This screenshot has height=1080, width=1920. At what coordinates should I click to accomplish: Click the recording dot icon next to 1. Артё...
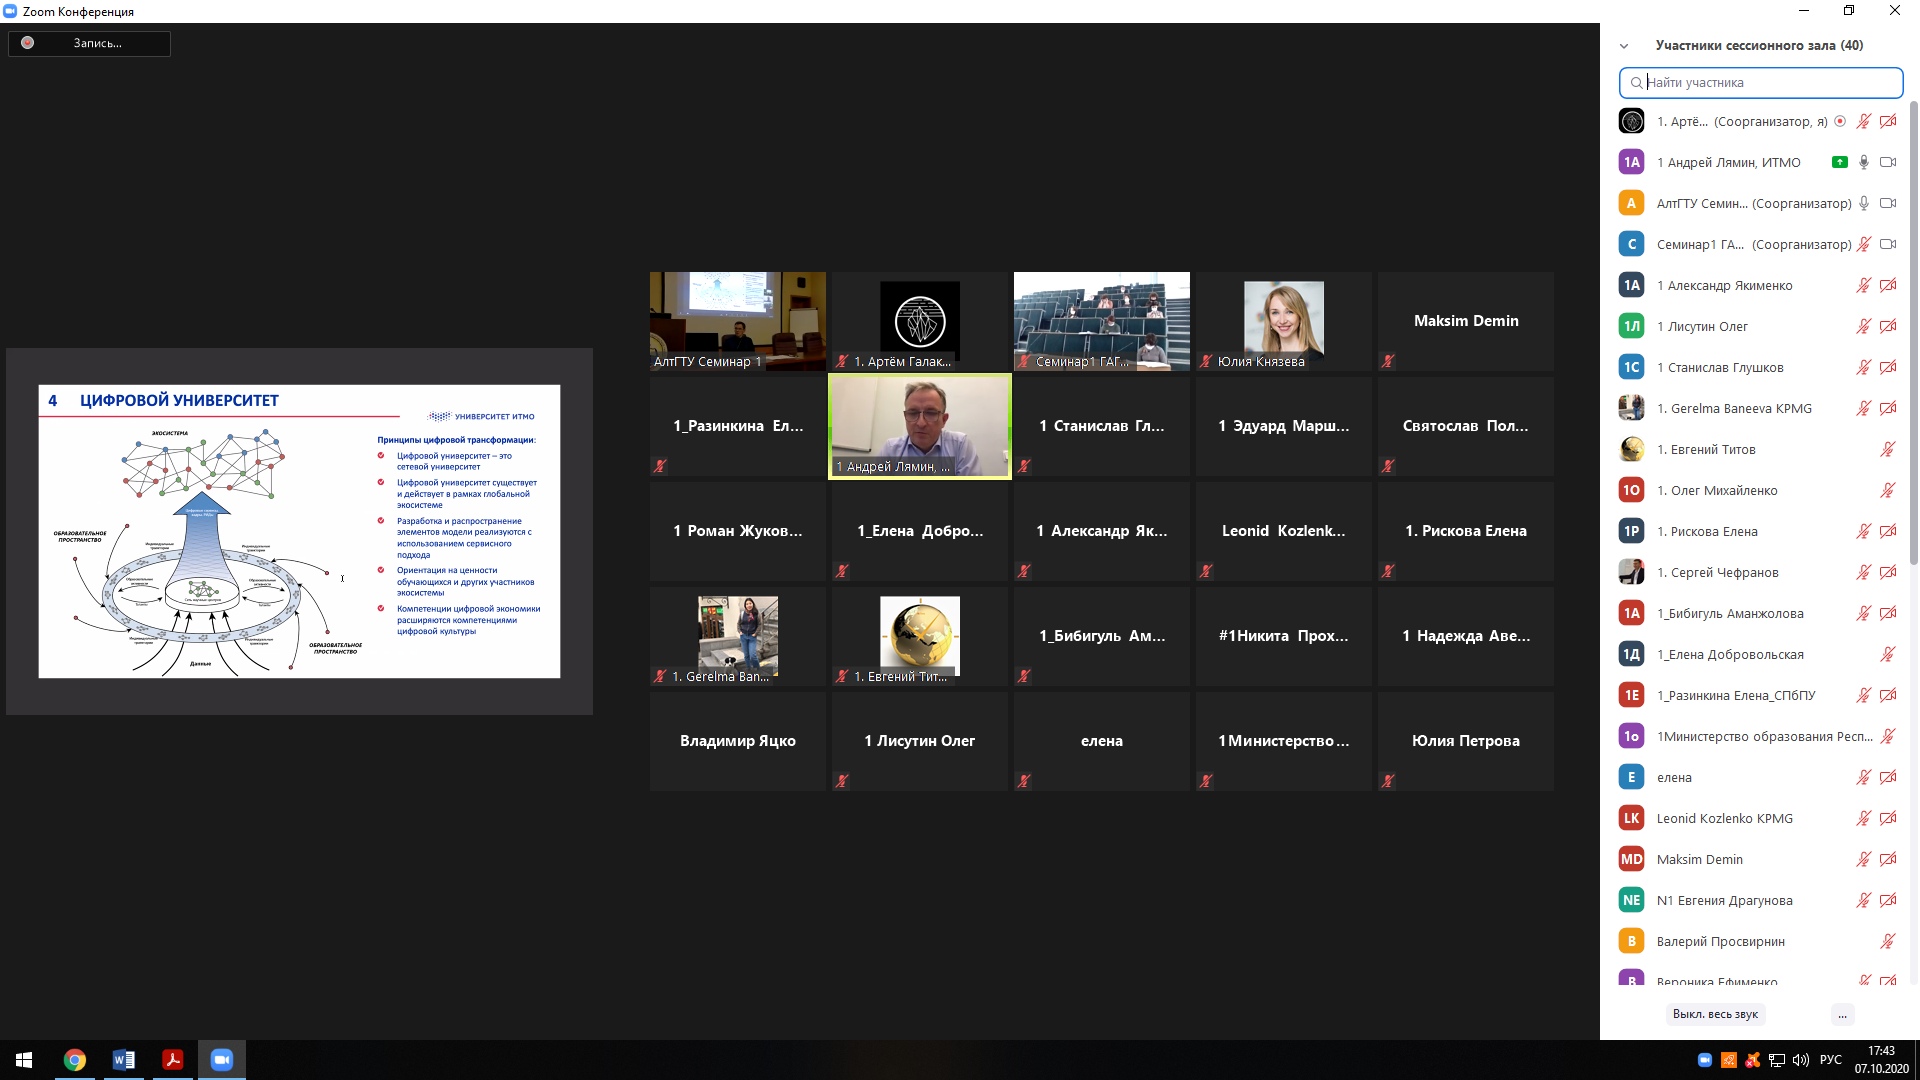1840,121
